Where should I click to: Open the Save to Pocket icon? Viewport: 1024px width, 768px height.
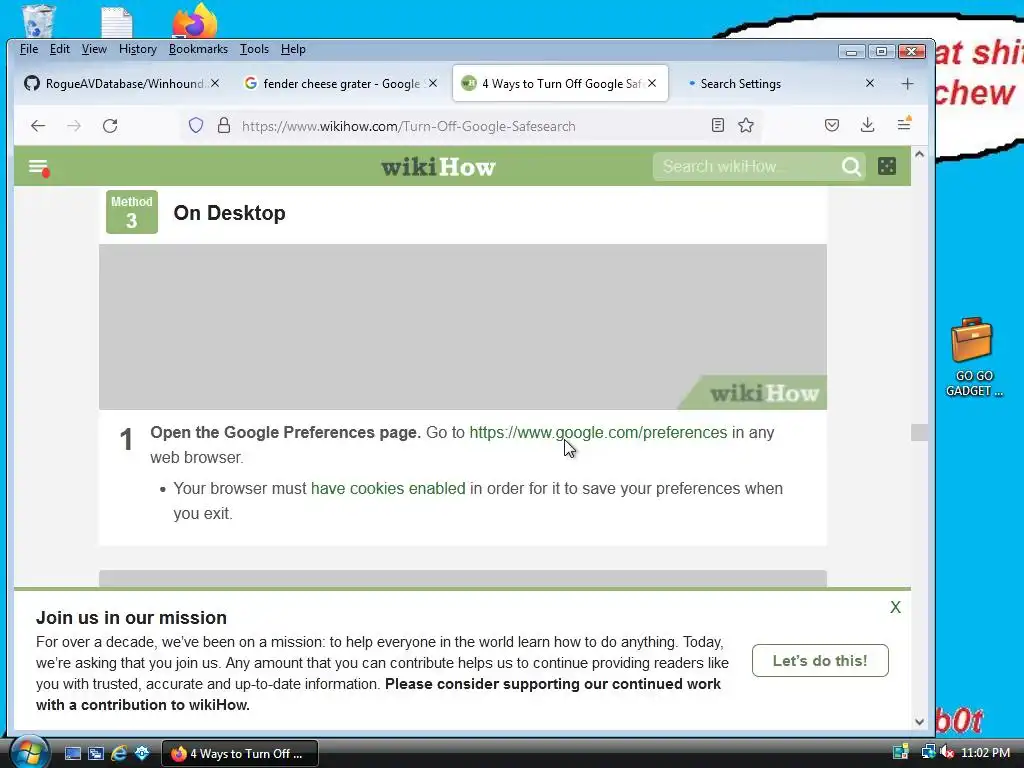pos(831,125)
